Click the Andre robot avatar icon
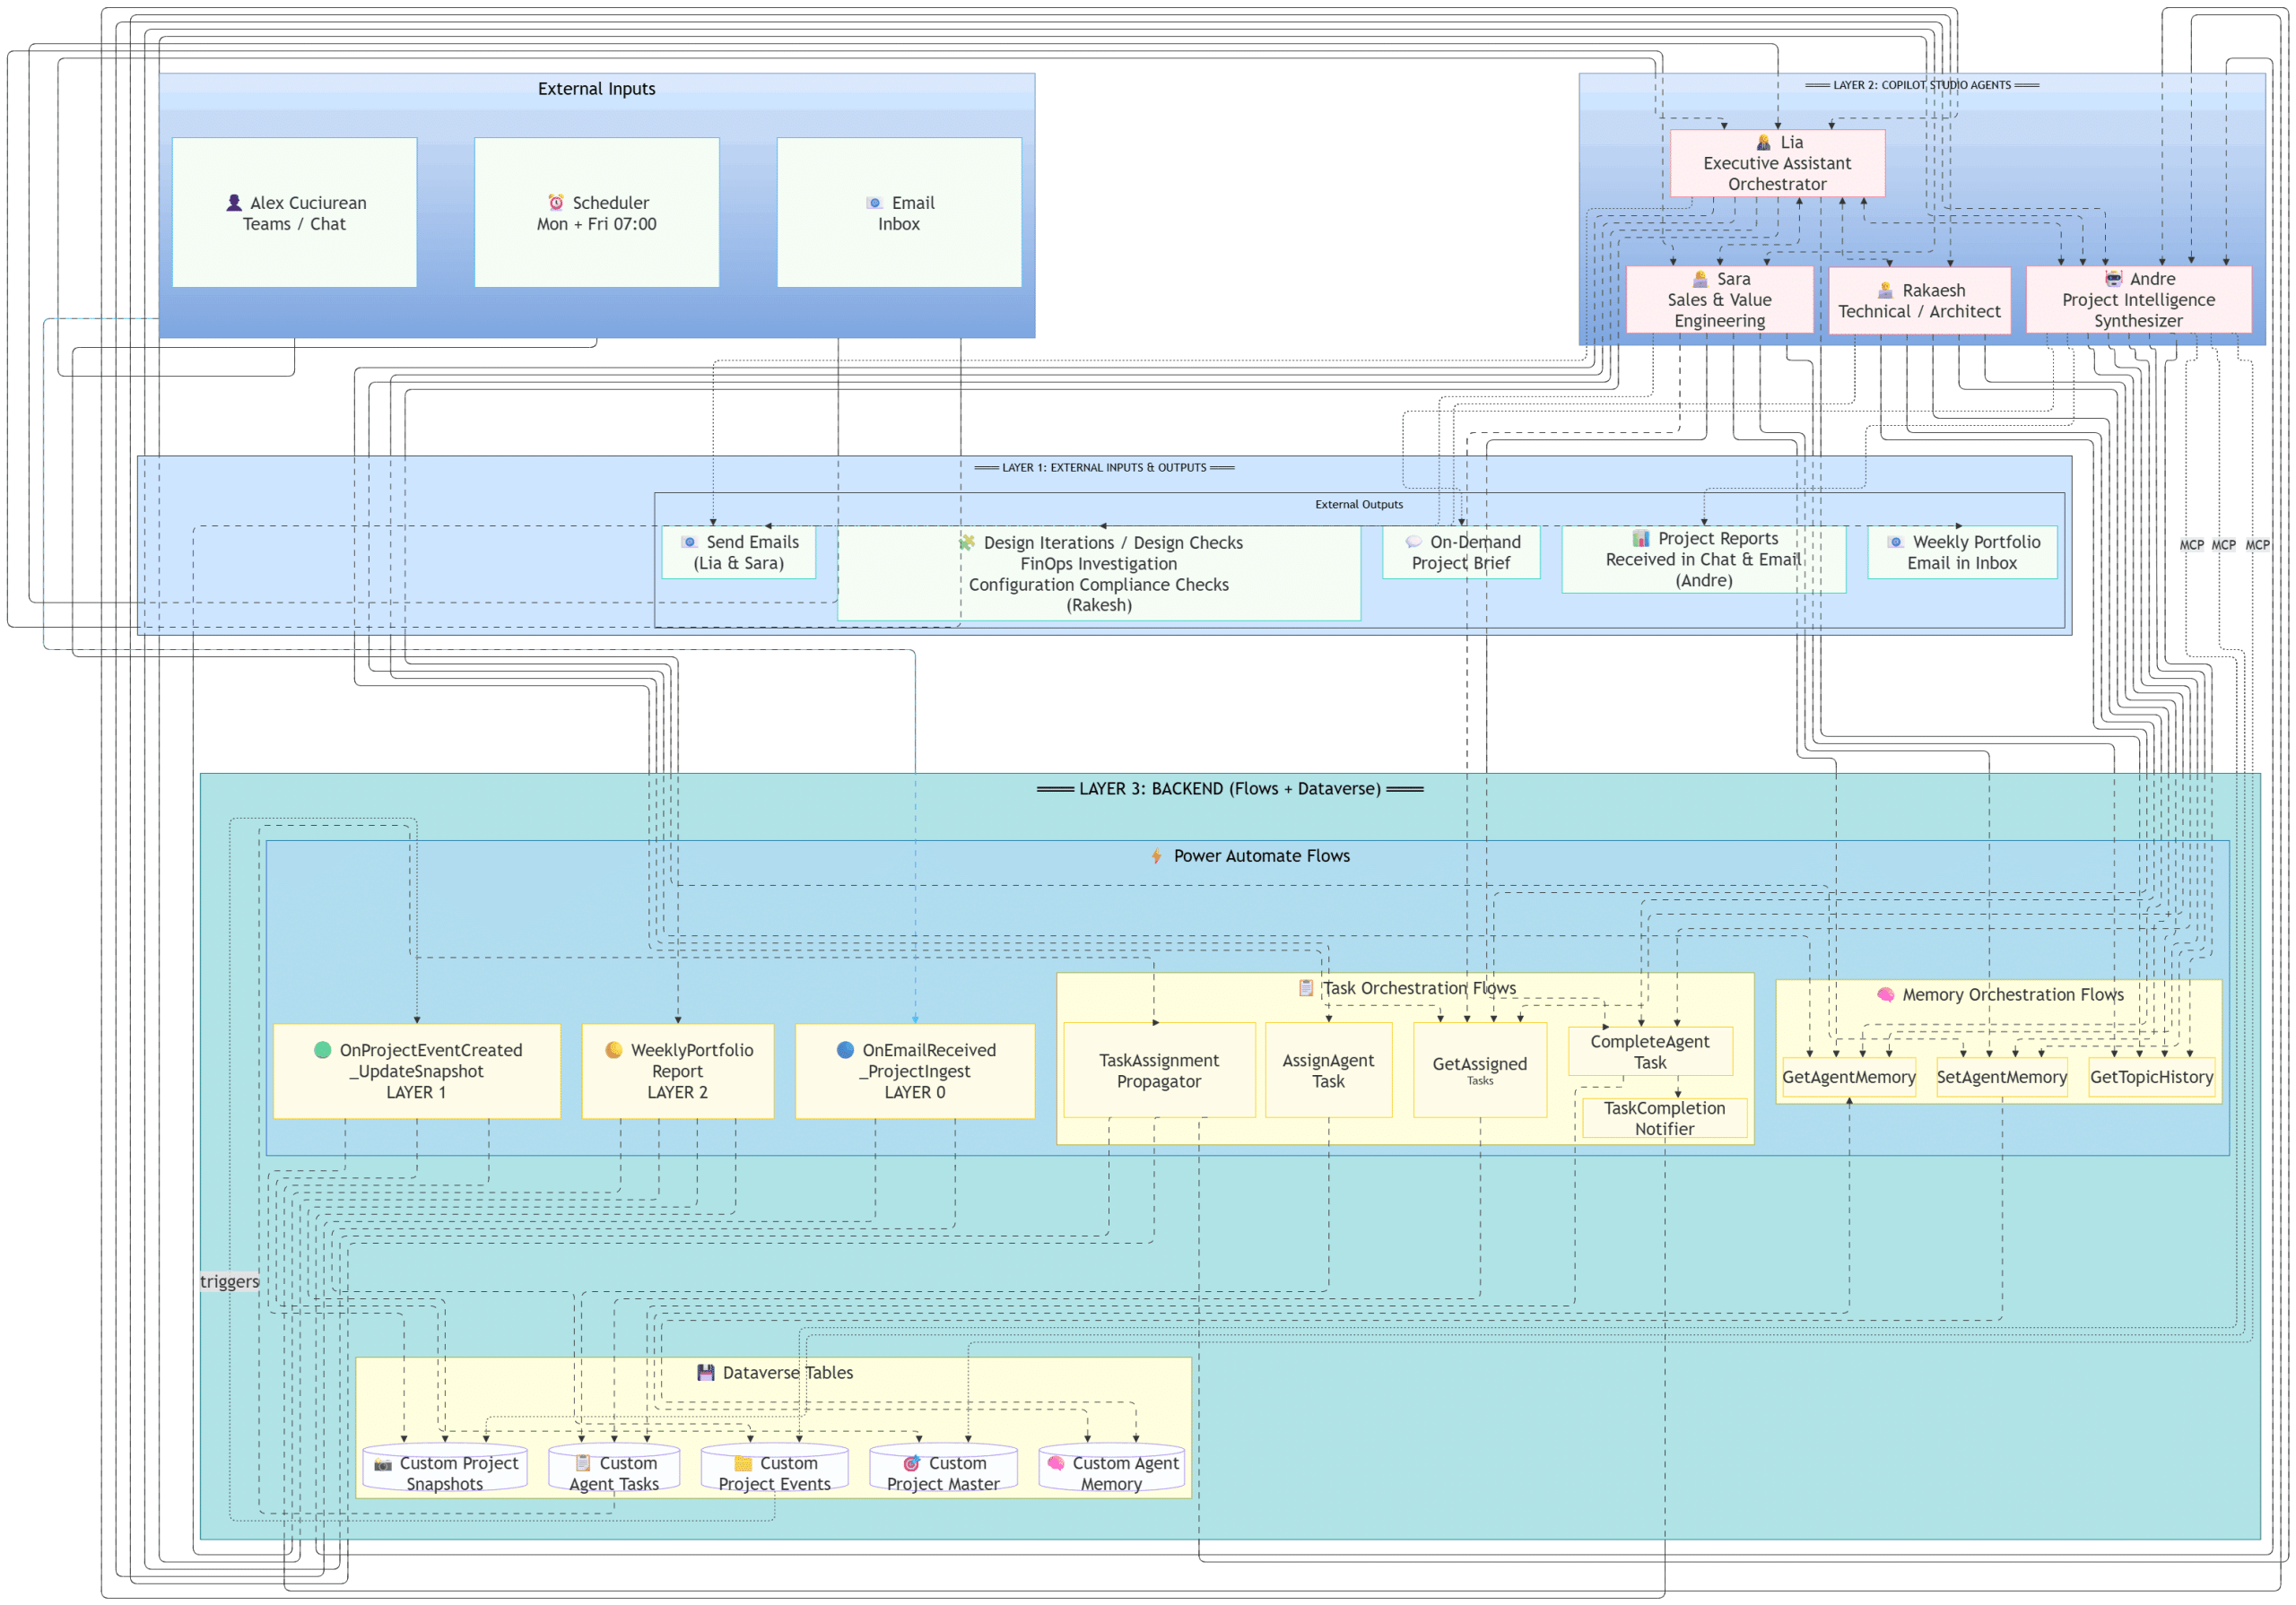This screenshot has width=2296, height=1605. tap(2113, 279)
